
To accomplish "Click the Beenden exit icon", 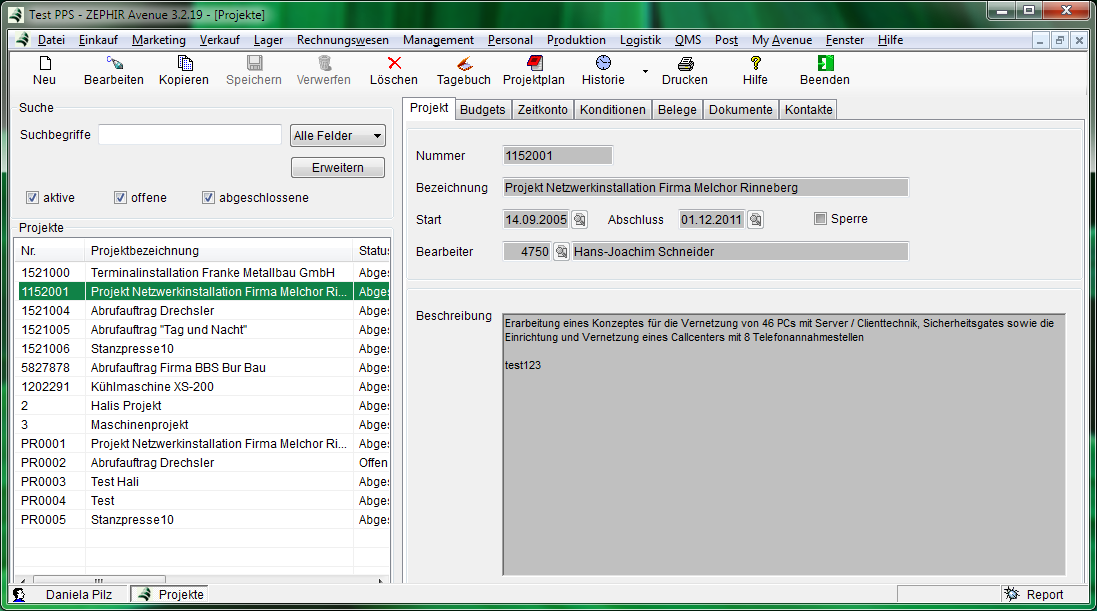I will pos(825,63).
